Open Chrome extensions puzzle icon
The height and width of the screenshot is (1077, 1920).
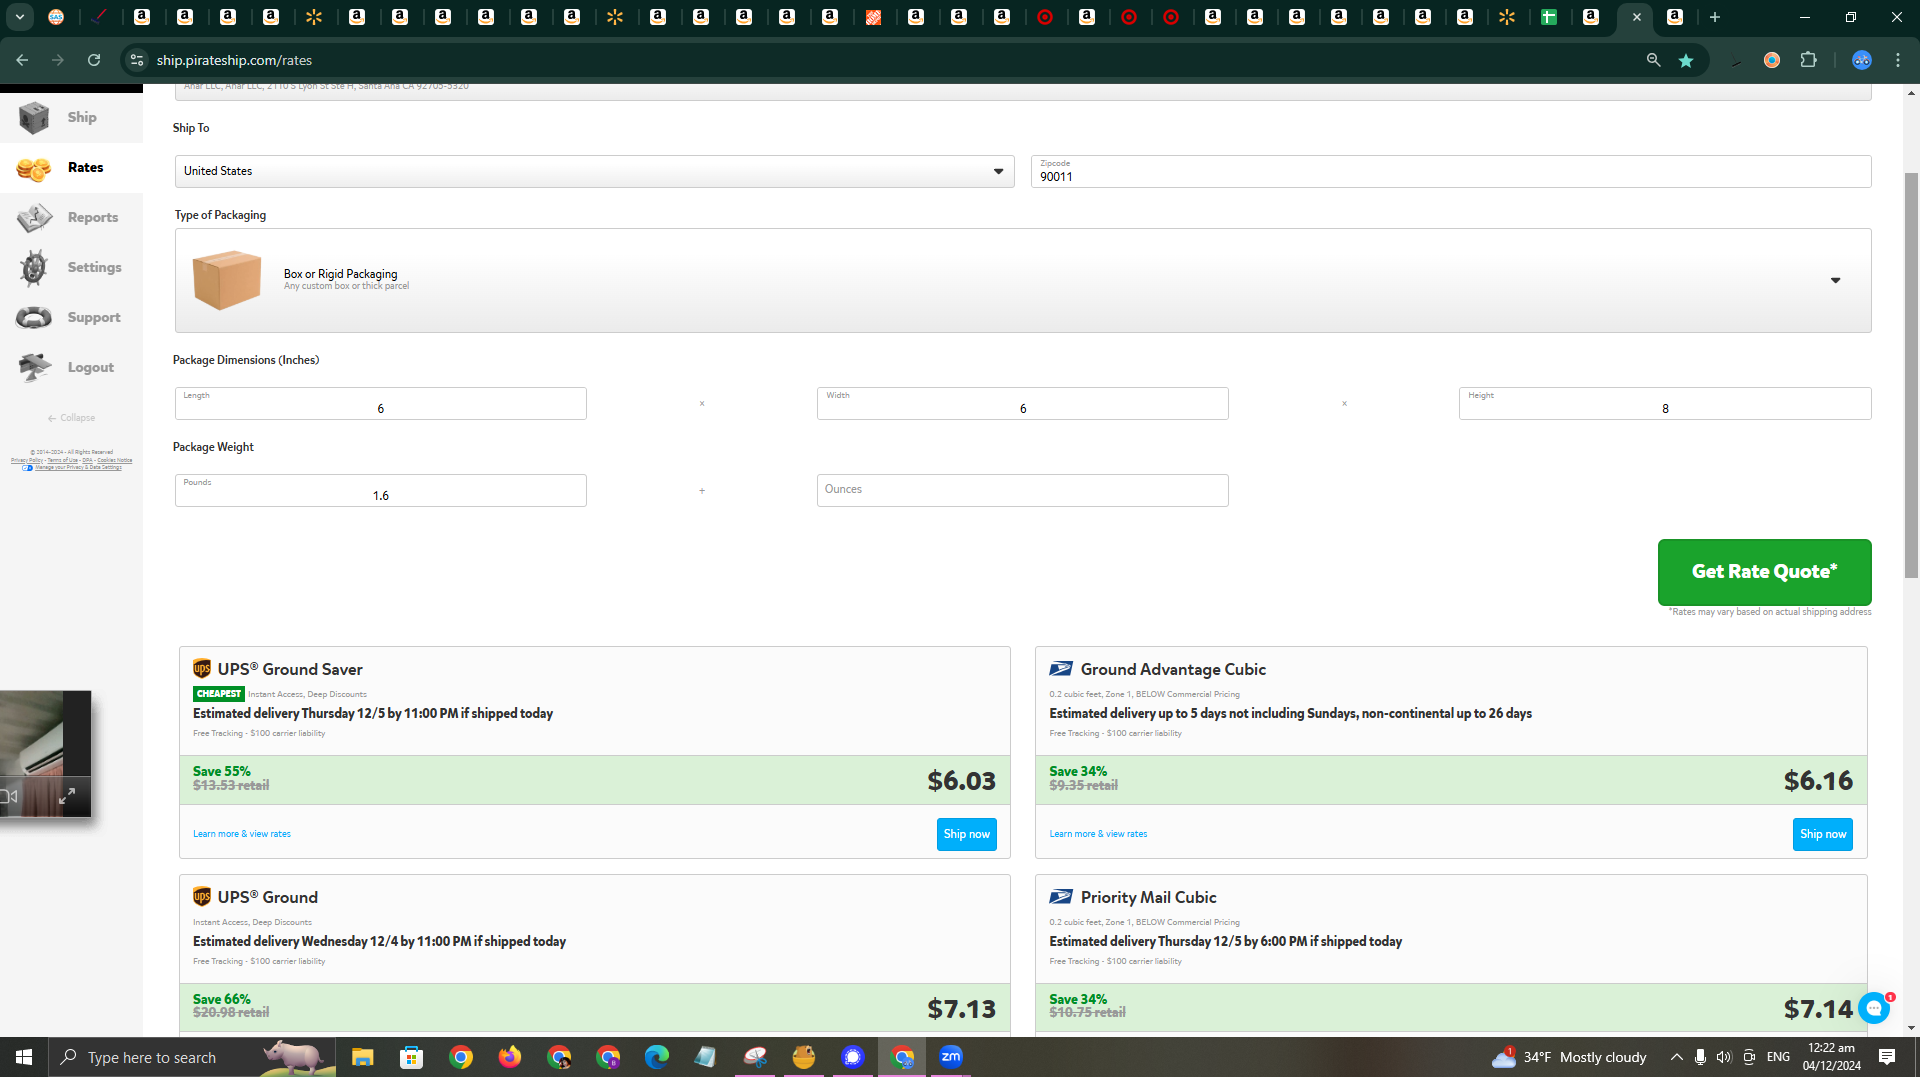(x=1808, y=60)
